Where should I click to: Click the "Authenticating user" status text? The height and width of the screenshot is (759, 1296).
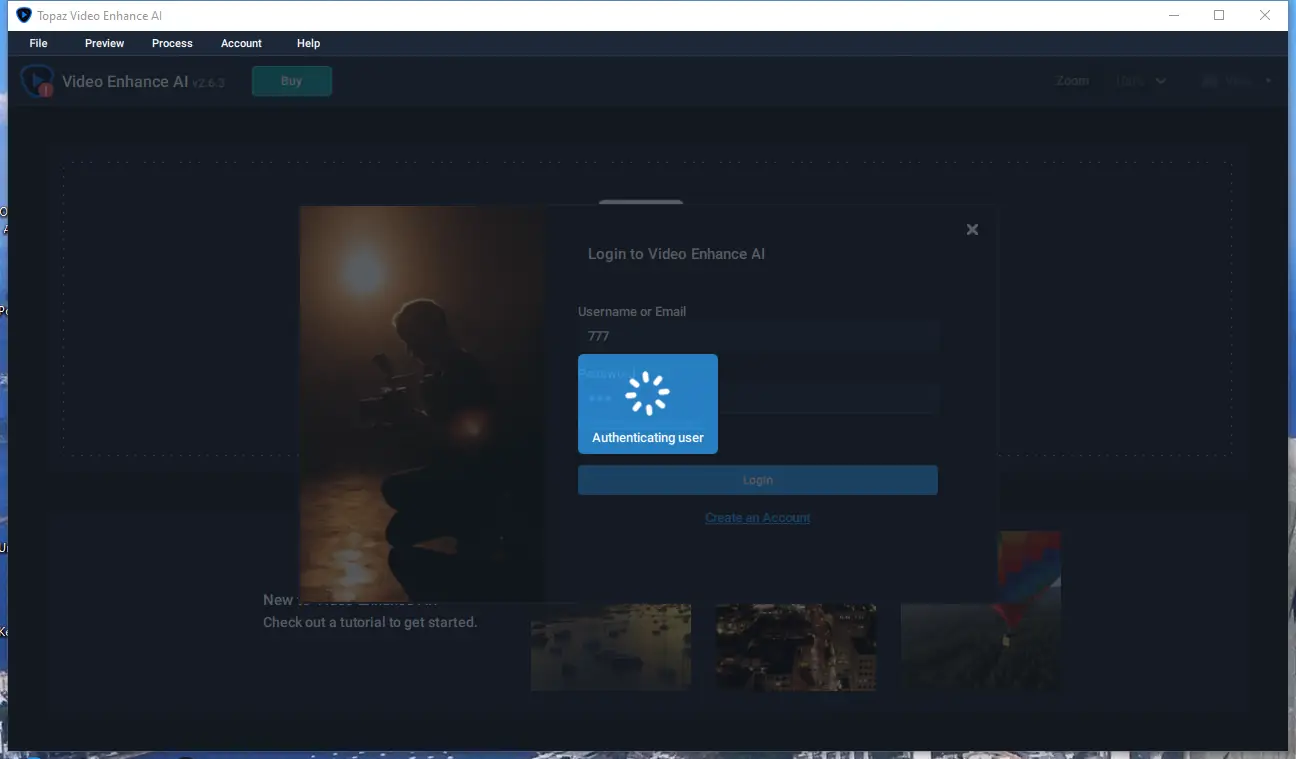click(x=648, y=438)
